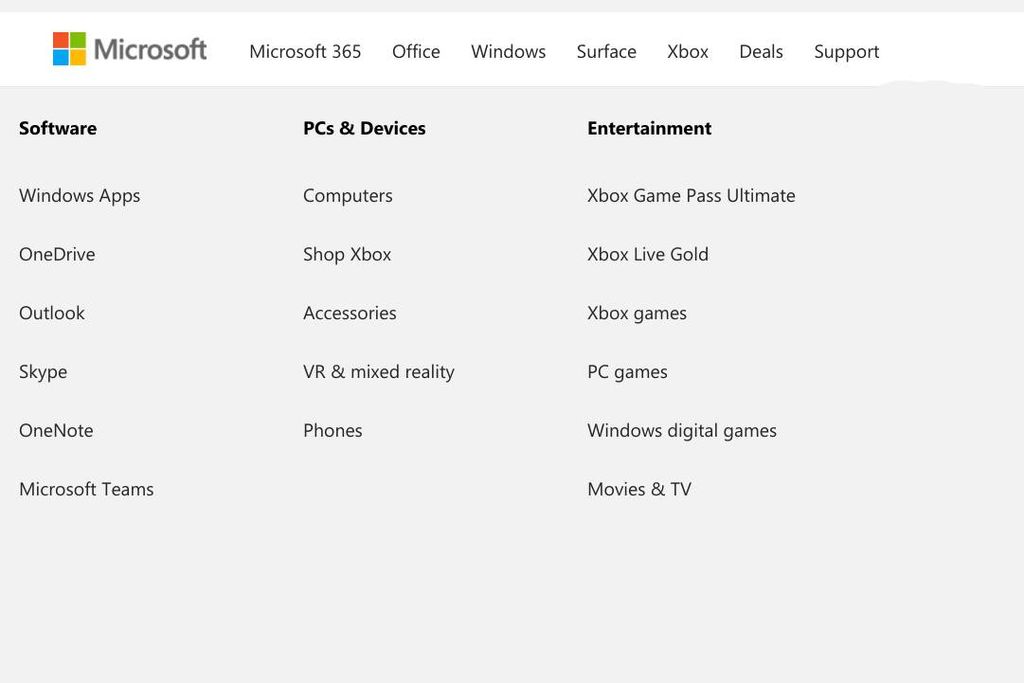This screenshot has height=683, width=1024.
Task: Choose Xbox in the header navigation
Action: [x=688, y=52]
